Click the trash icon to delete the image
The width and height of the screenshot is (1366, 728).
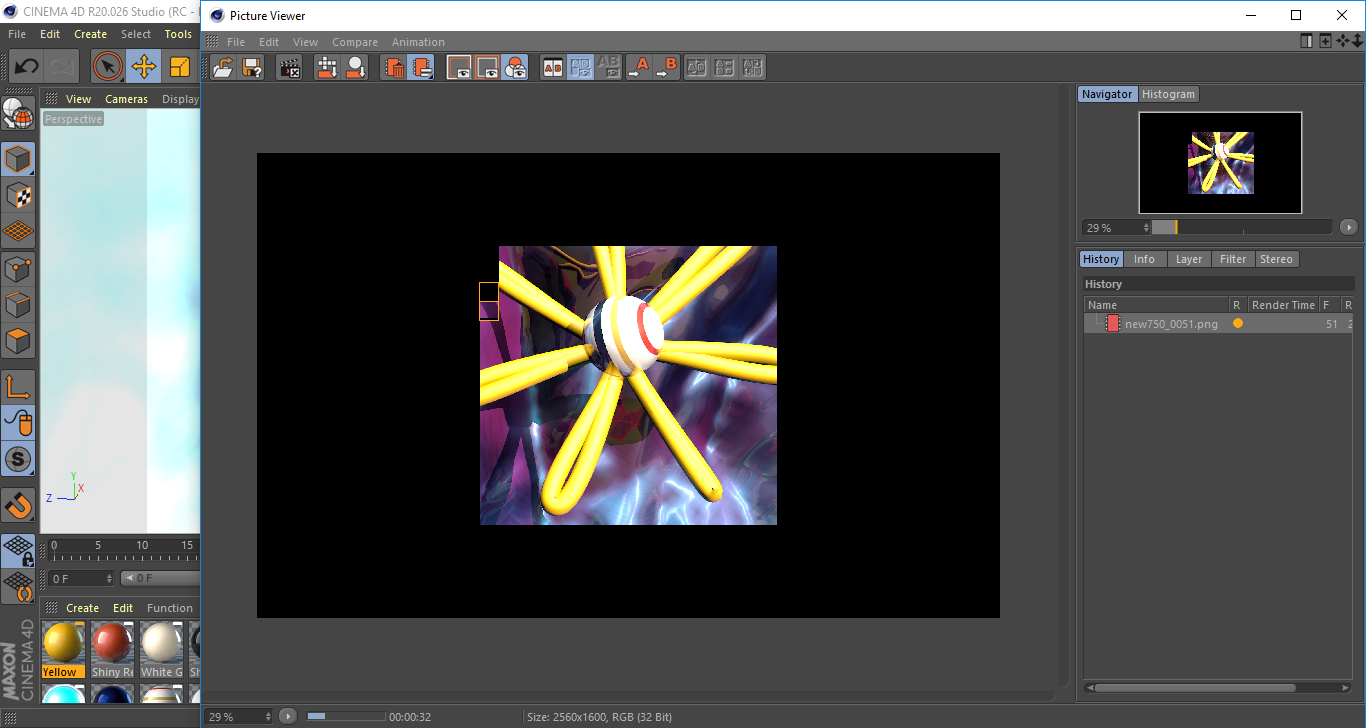tap(394, 67)
